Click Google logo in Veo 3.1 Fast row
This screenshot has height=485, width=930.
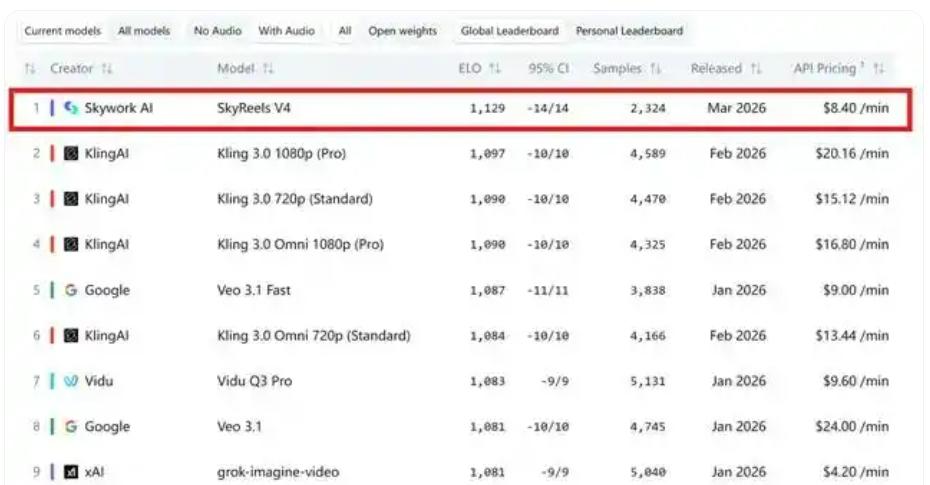(71, 290)
